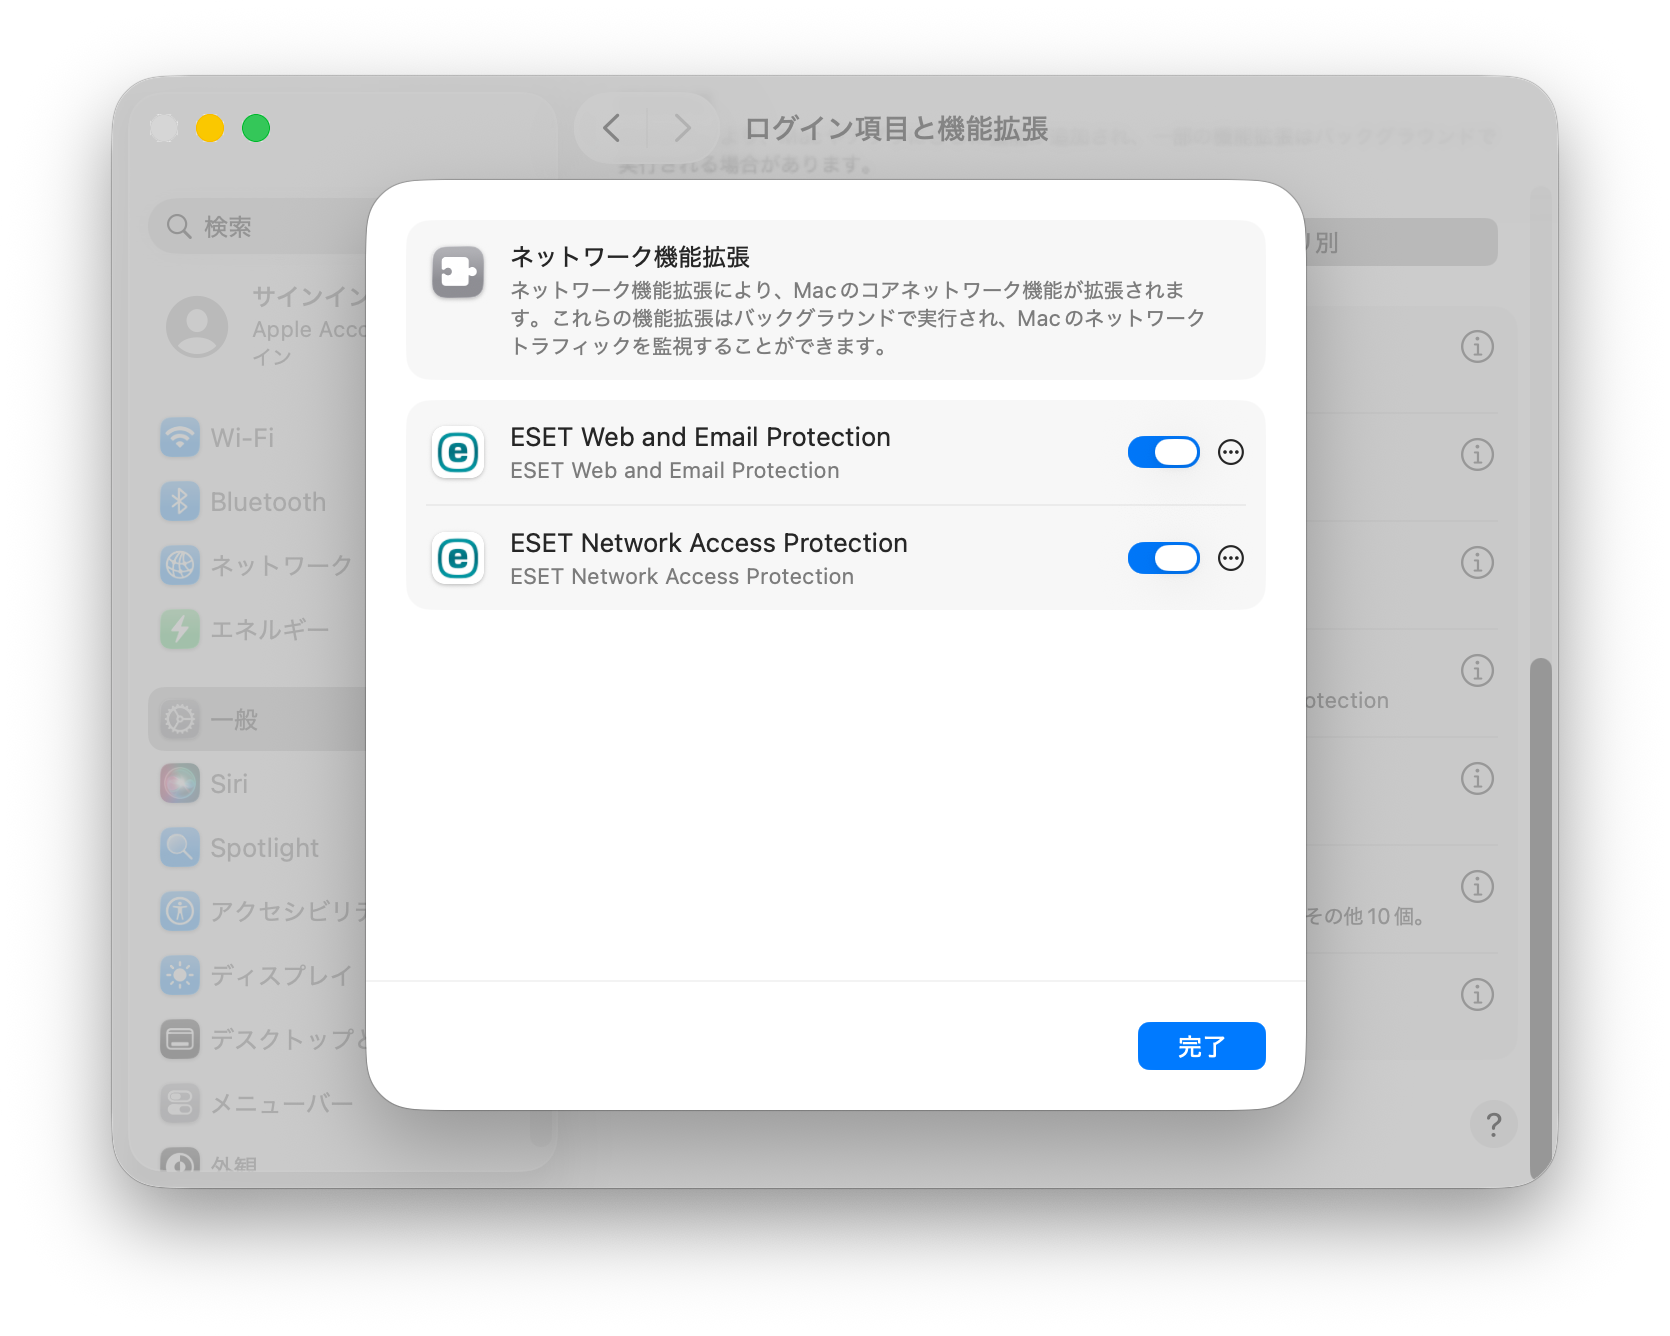This screenshot has width=1670, height=1336.
Task: Select ディスプレイ in the sidebar
Action: coord(280,976)
